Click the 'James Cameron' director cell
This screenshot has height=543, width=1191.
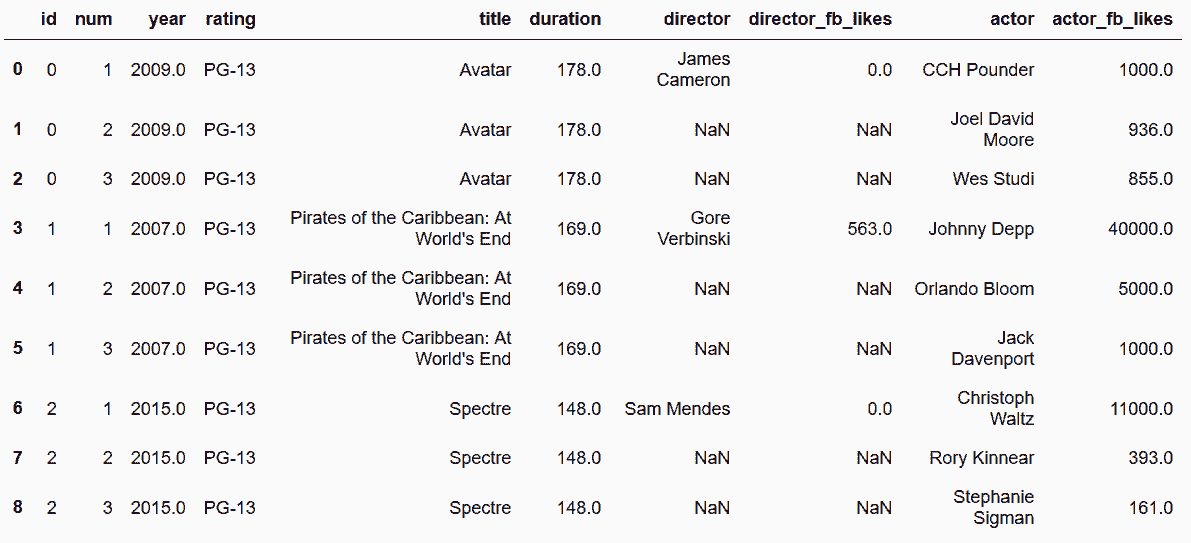(693, 70)
